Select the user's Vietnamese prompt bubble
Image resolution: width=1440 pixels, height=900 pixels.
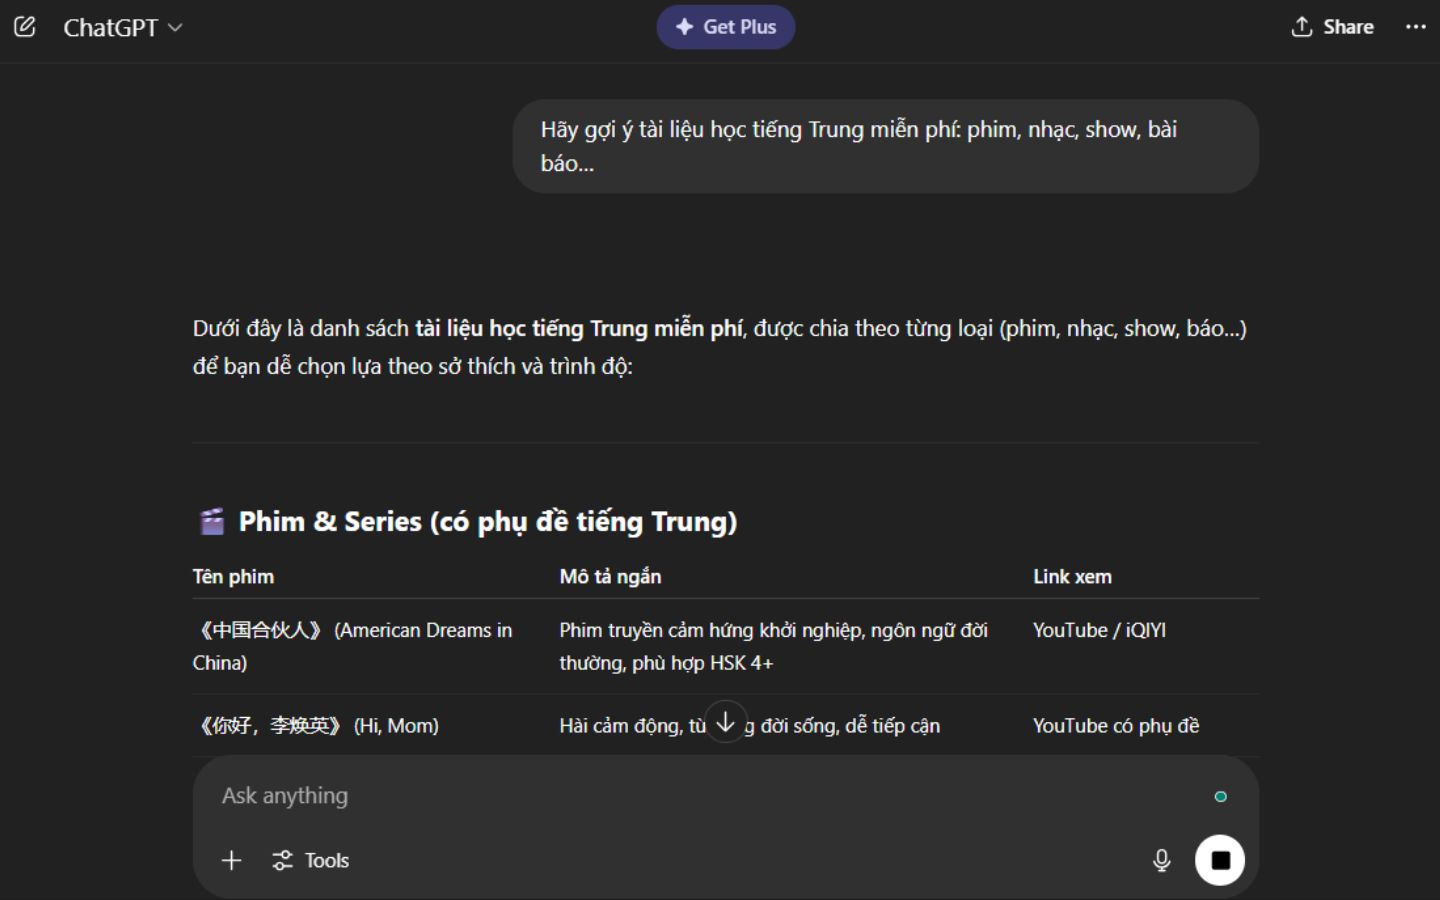pyautogui.click(x=885, y=146)
